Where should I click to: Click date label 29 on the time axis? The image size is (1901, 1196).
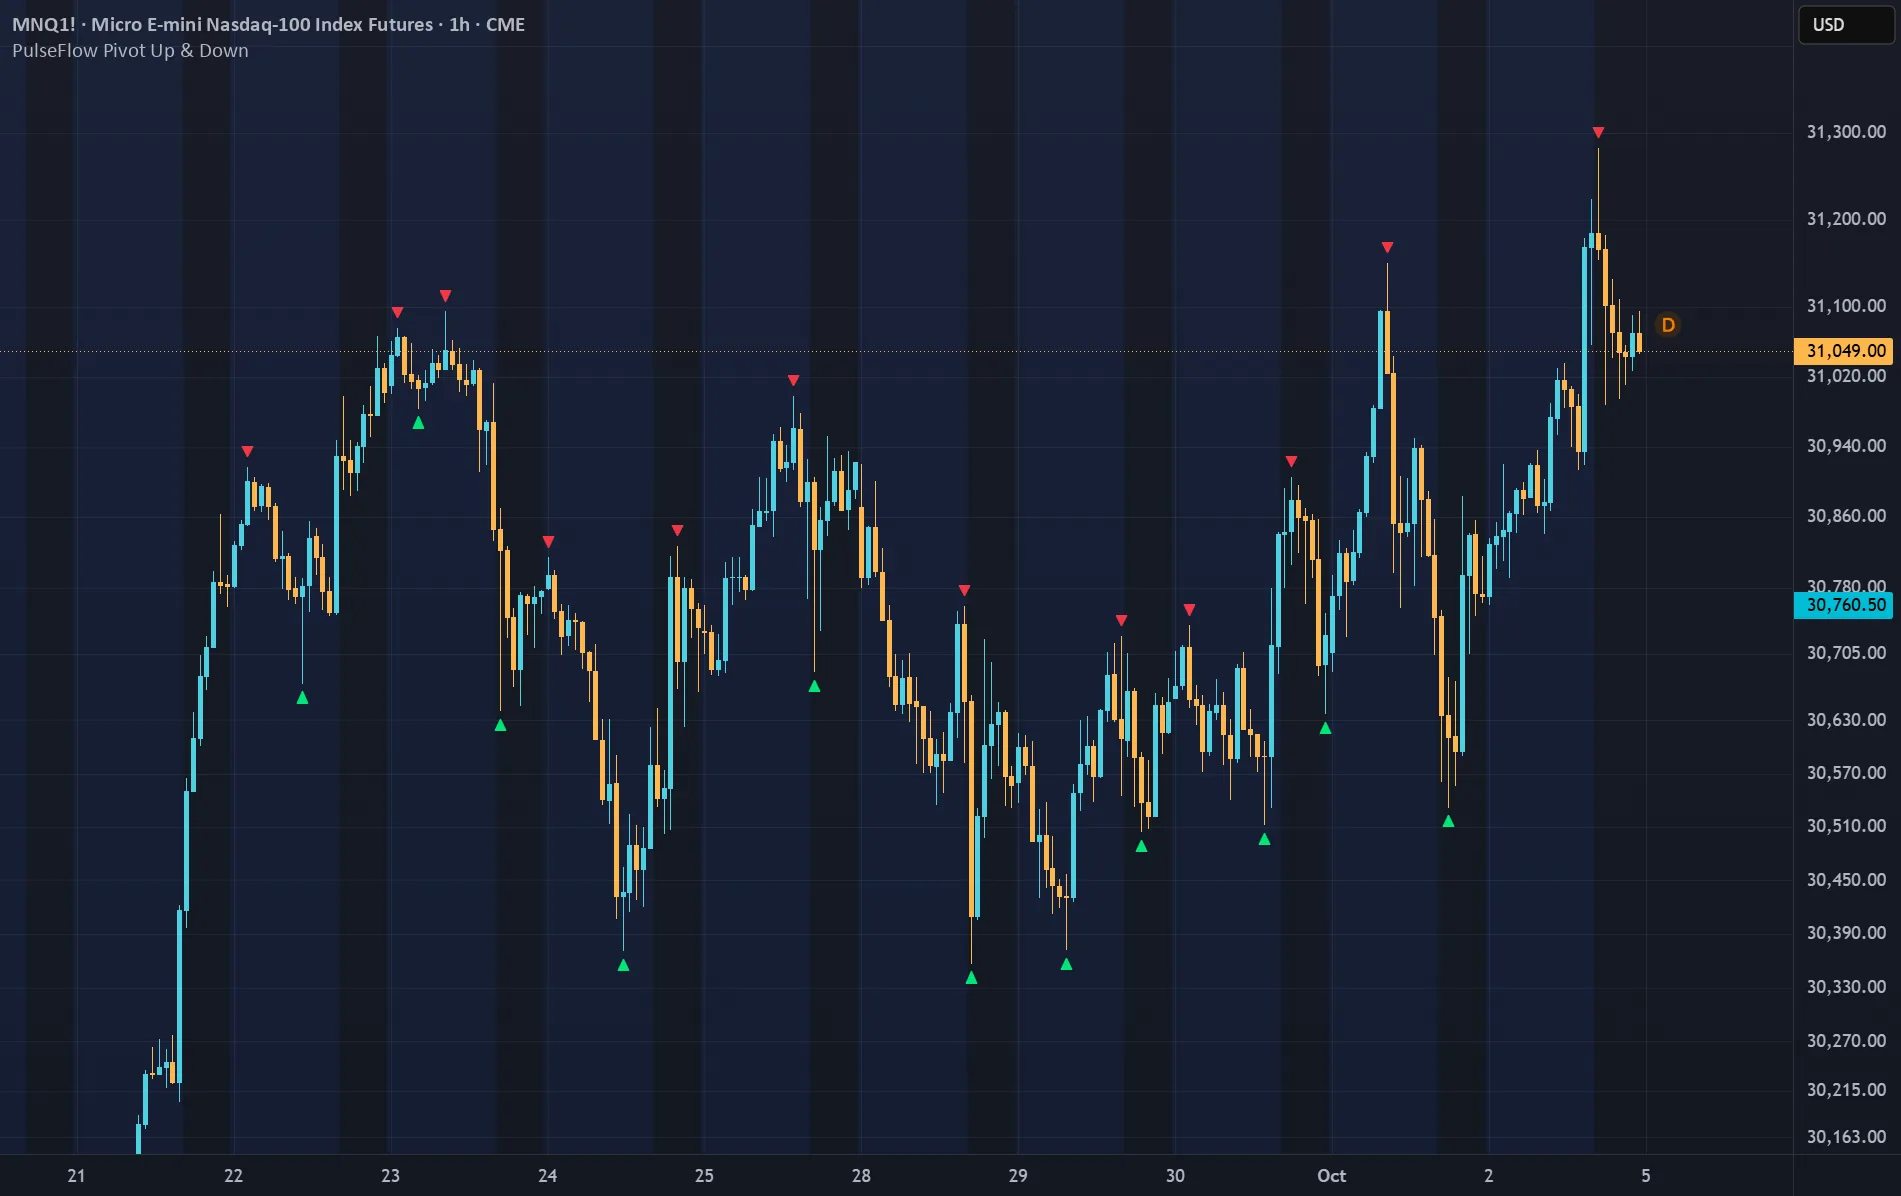point(1018,1176)
